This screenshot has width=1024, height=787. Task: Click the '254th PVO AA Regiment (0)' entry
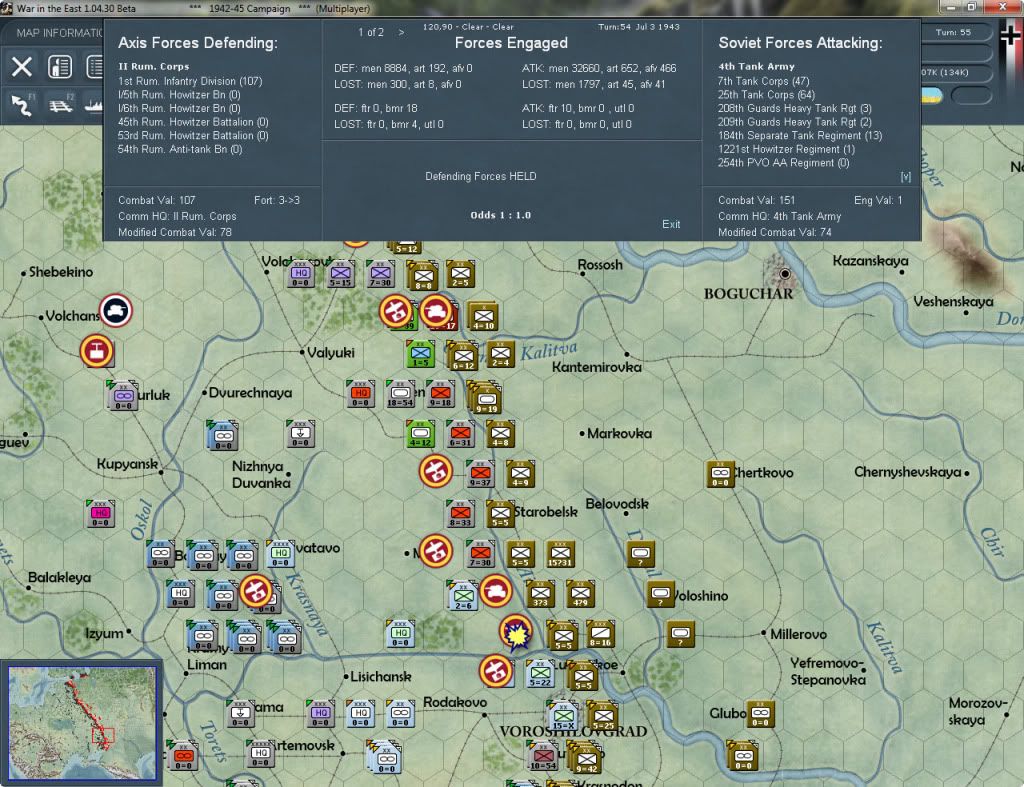click(784, 163)
